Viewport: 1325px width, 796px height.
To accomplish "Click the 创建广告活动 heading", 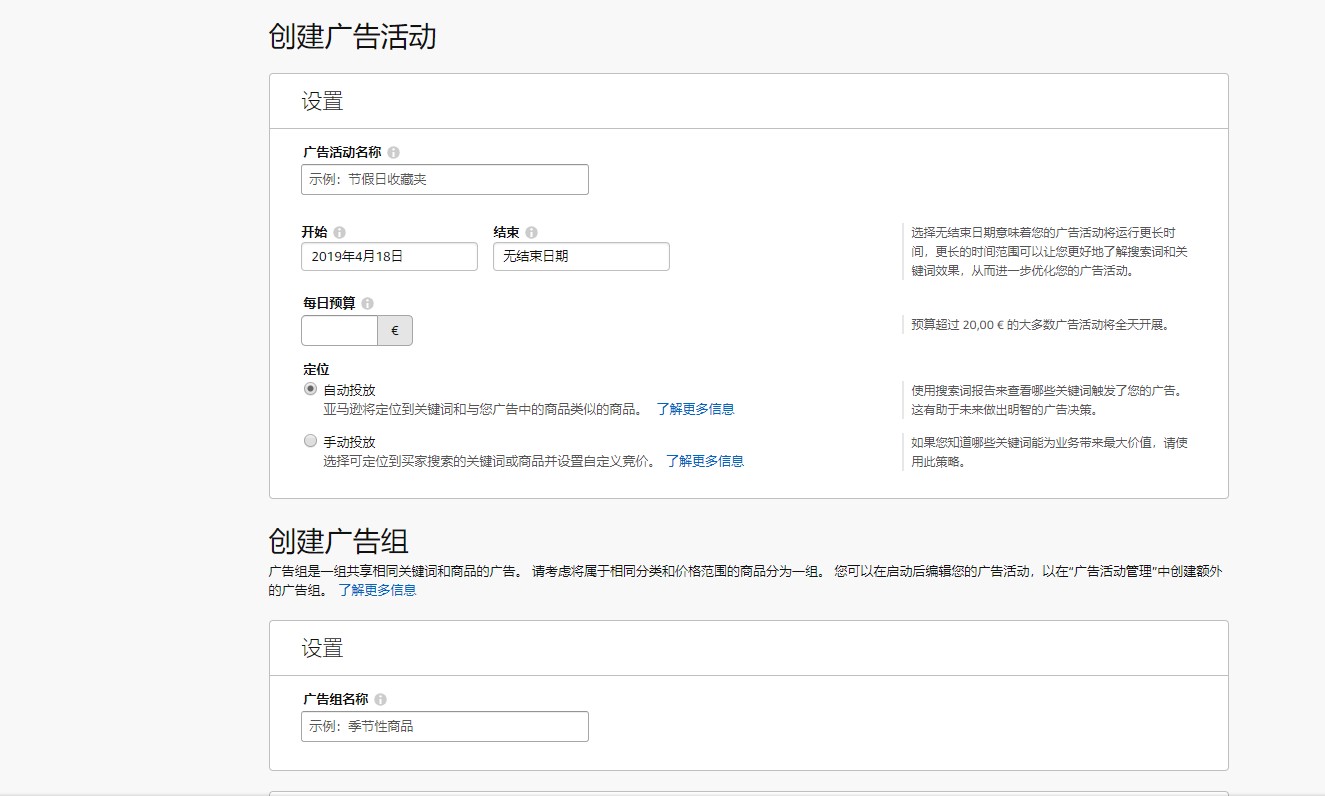I will coord(352,37).
